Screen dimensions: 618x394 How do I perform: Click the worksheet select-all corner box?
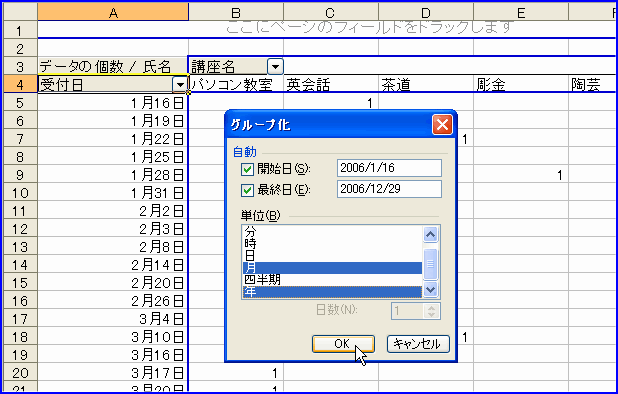[x=20, y=12]
